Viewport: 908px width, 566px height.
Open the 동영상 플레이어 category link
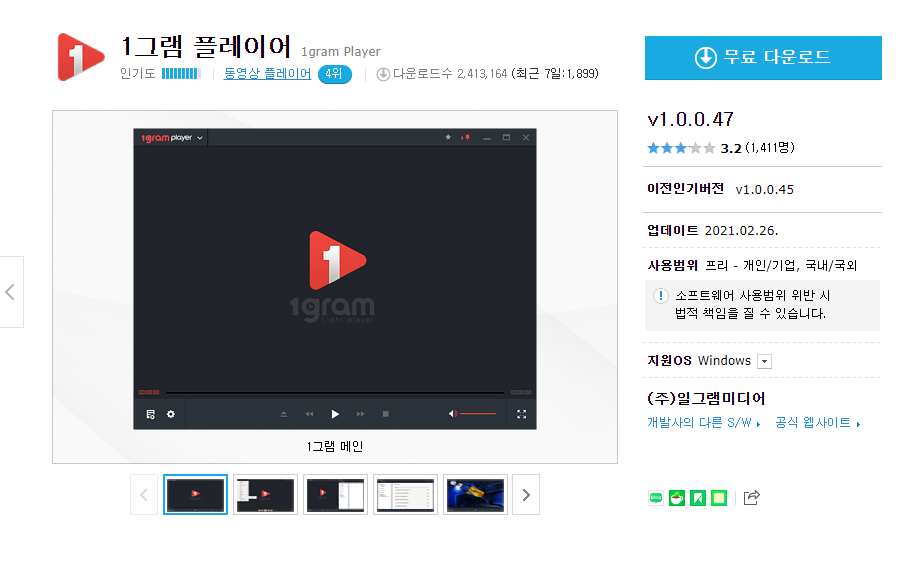[267, 74]
